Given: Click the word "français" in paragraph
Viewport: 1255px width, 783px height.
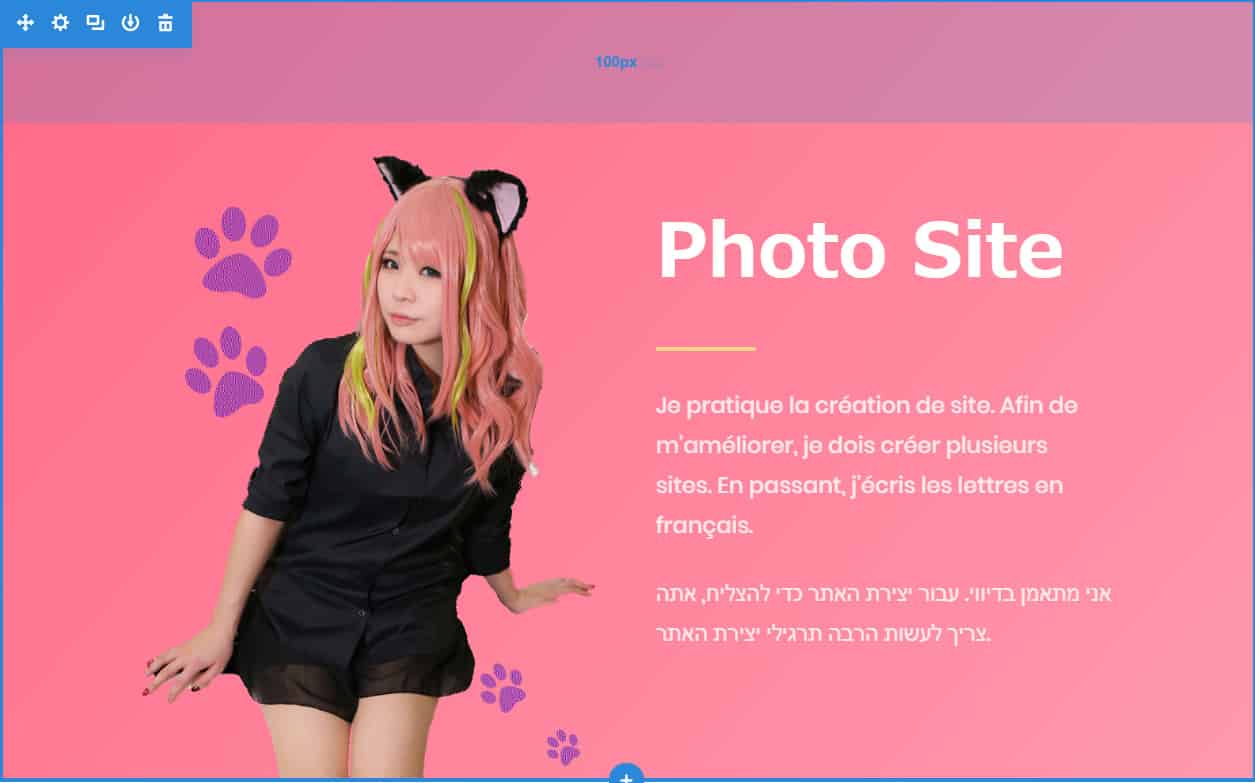Looking at the screenshot, I should (x=704, y=526).
